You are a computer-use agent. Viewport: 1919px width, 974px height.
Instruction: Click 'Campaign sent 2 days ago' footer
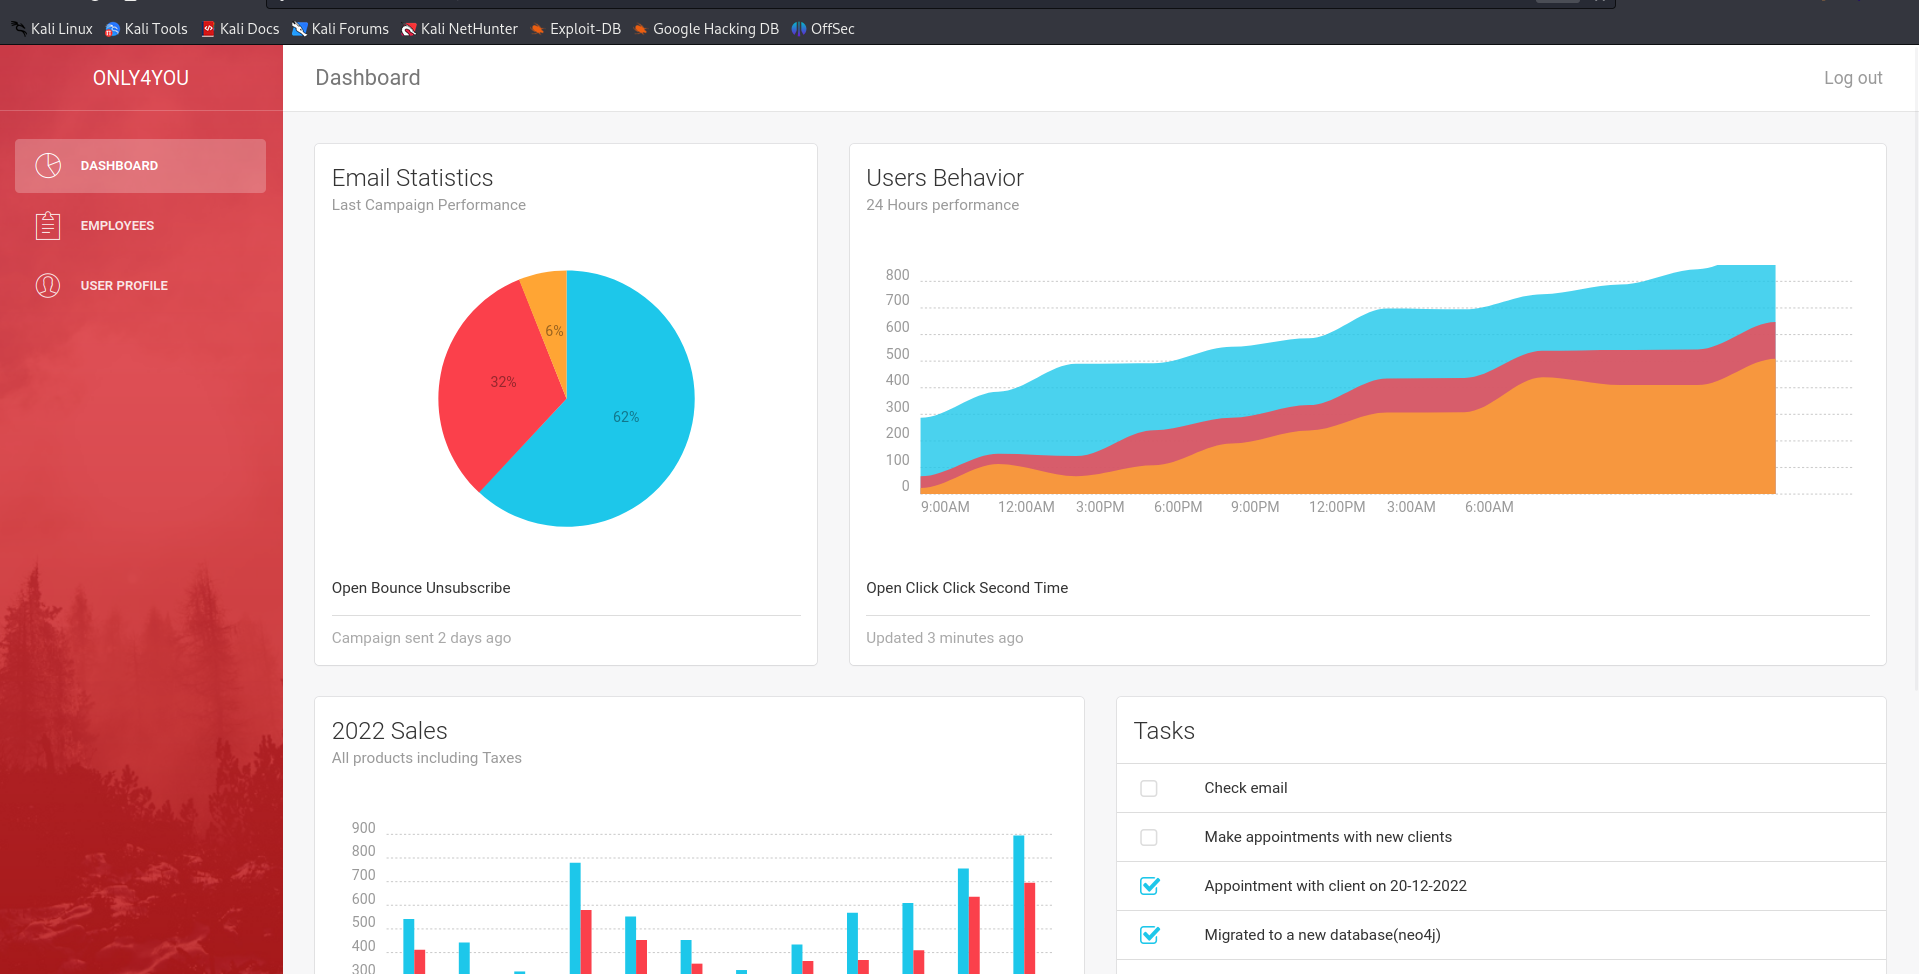[x=421, y=638]
